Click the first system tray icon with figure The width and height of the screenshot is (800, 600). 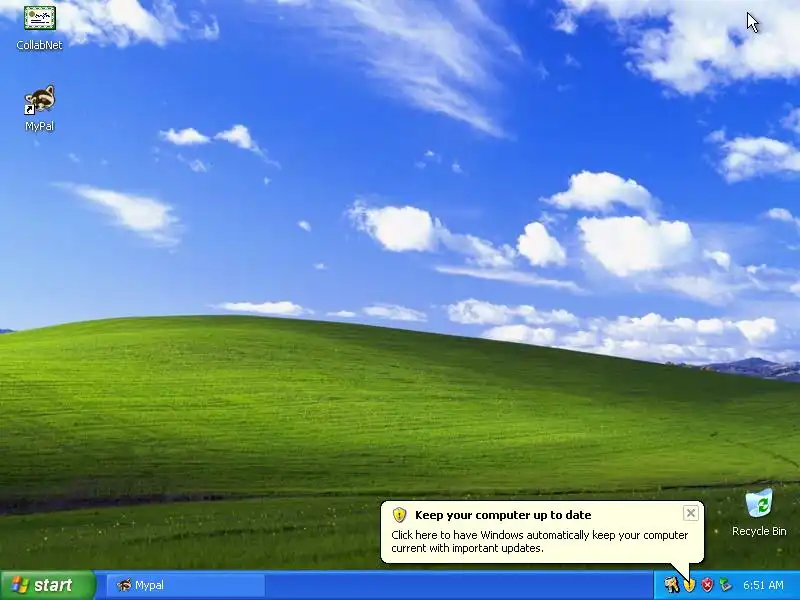[x=672, y=585]
